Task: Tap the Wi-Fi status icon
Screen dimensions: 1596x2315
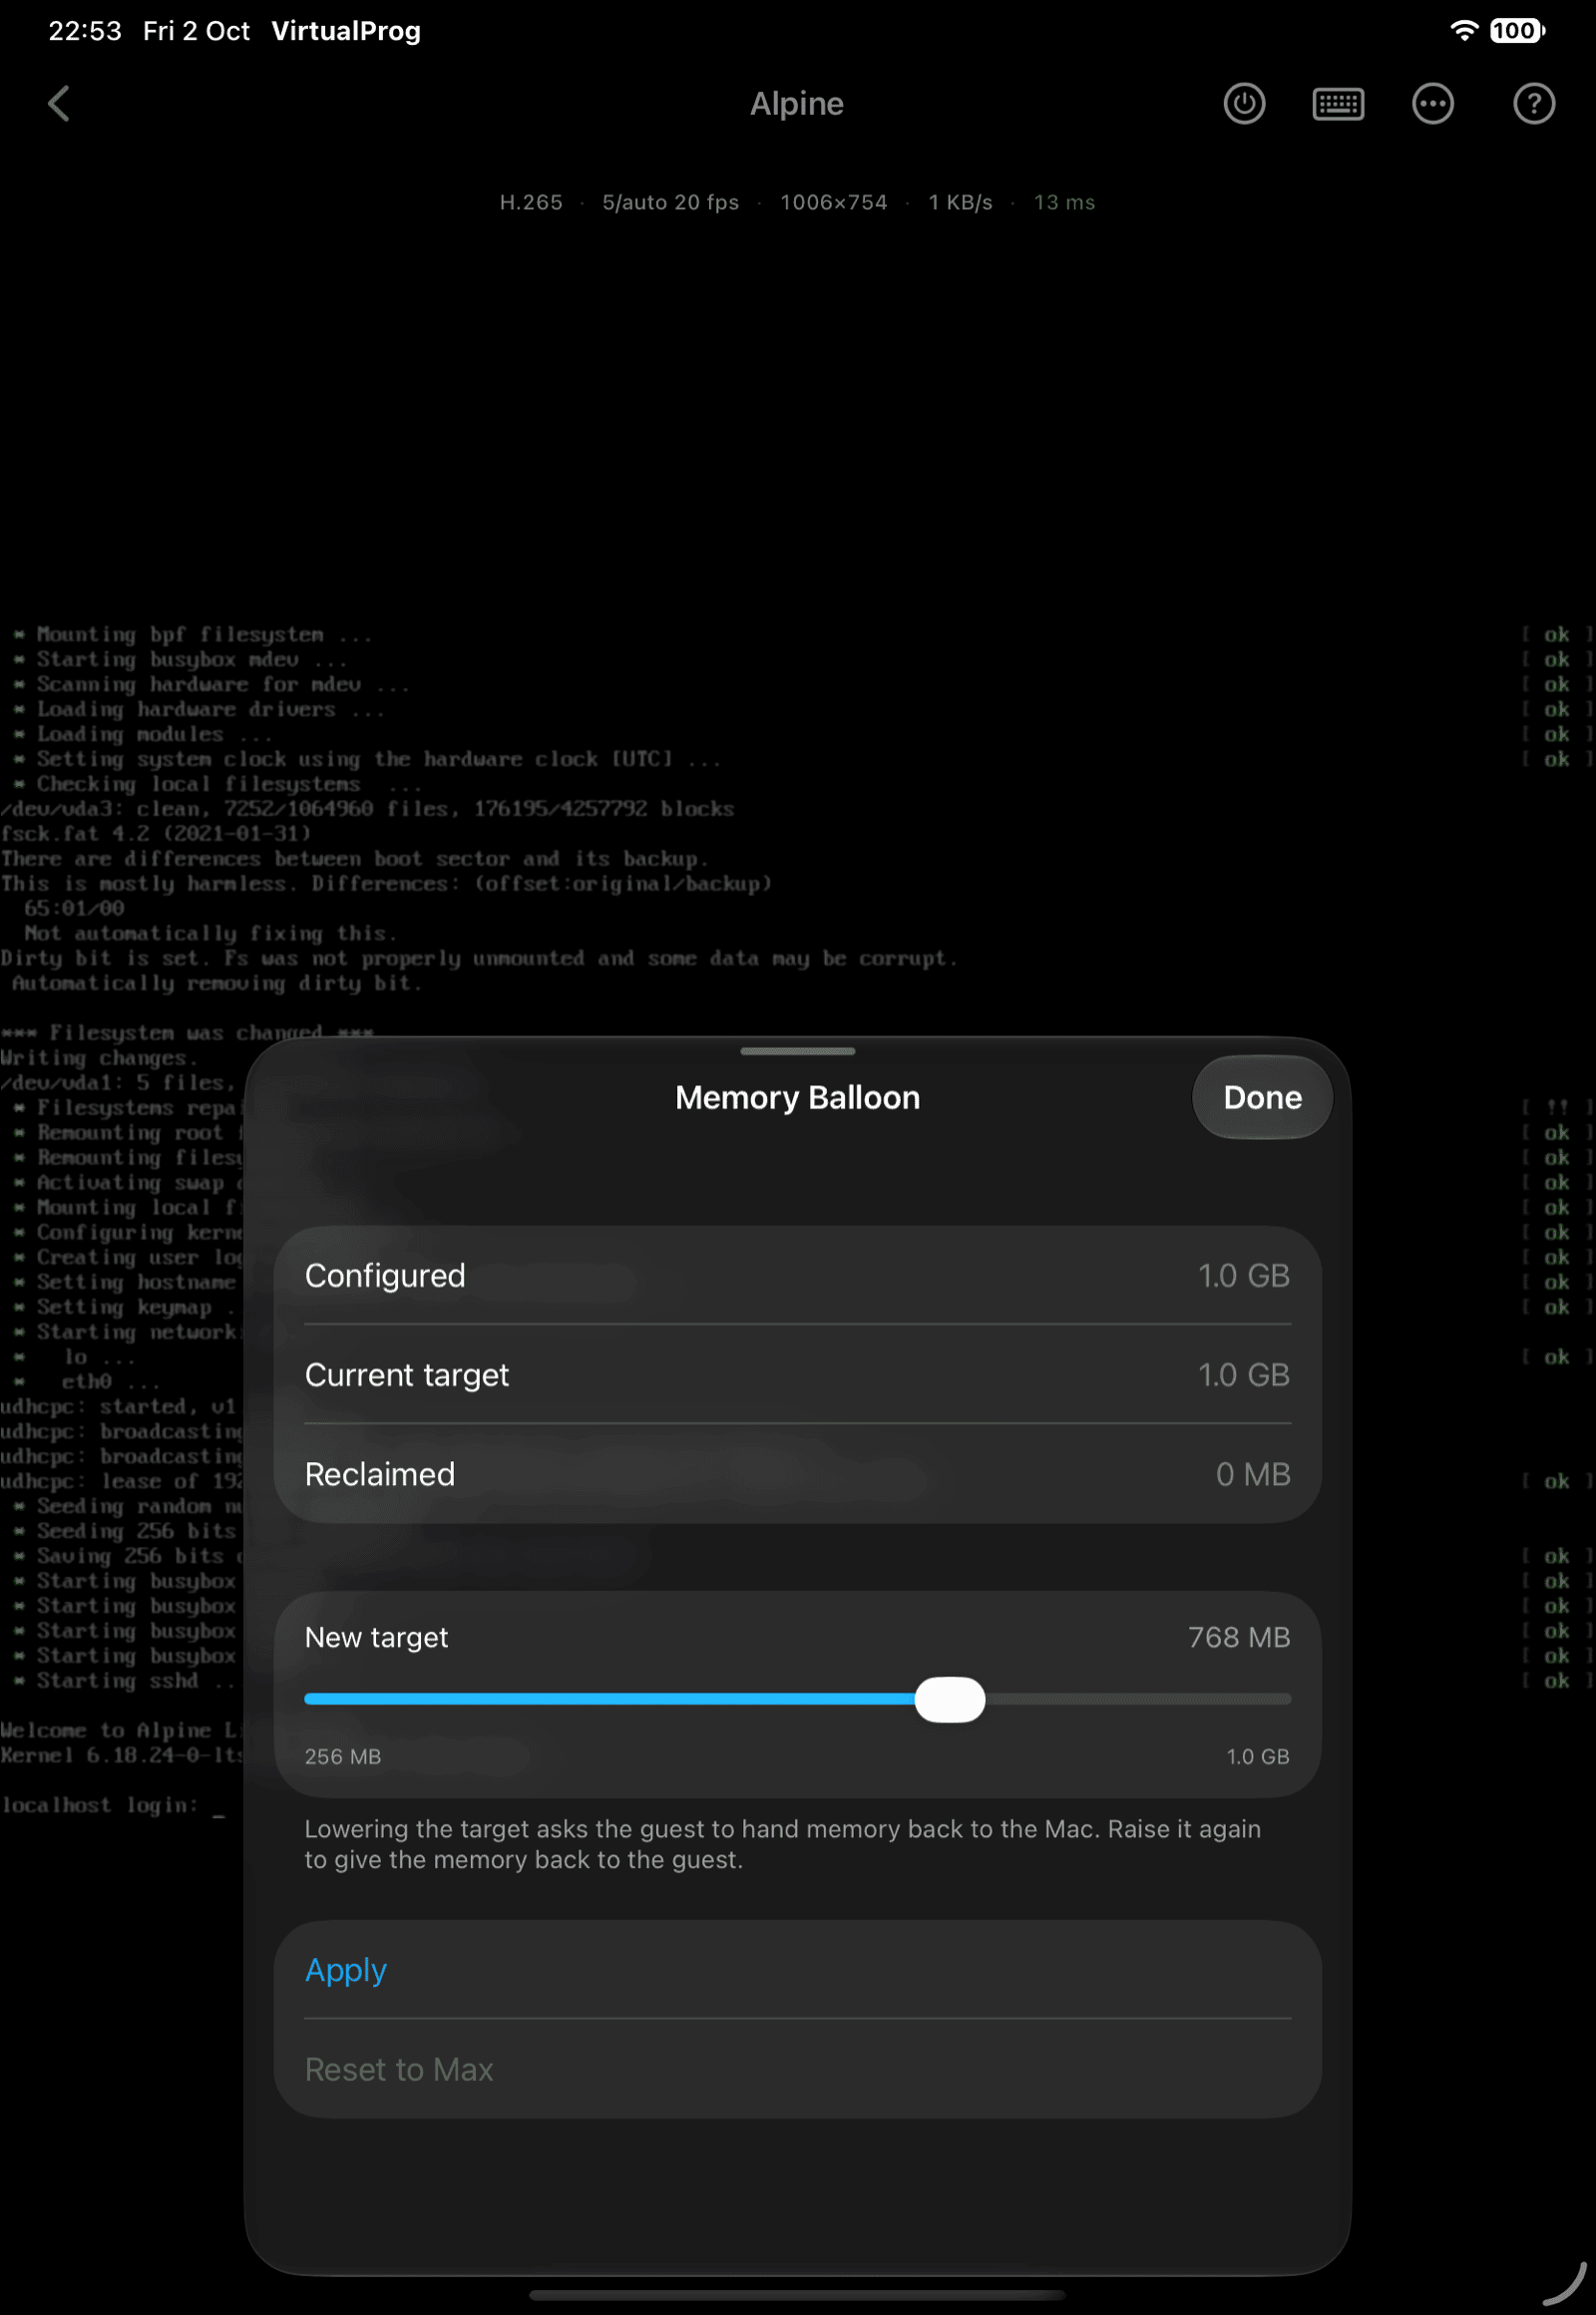Action: click(x=1463, y=31)
